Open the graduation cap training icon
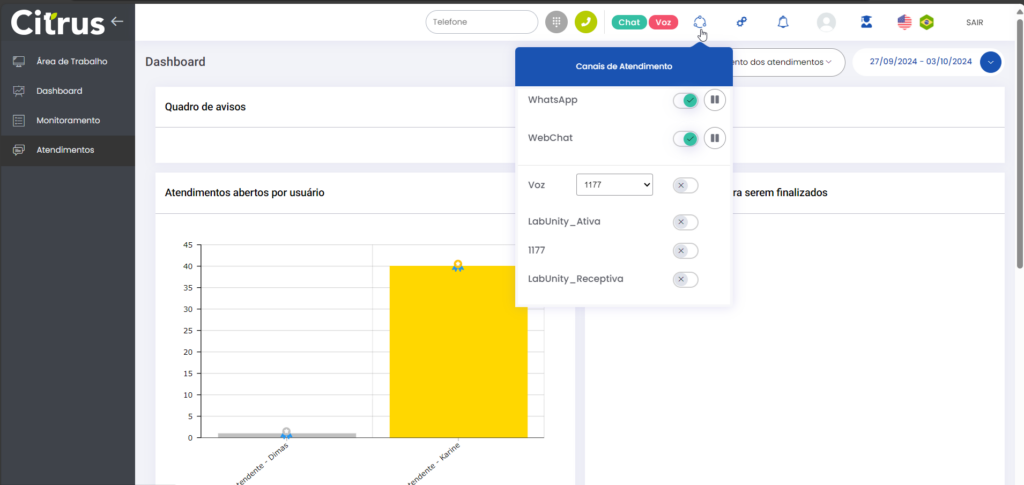 tap(866, 22)
